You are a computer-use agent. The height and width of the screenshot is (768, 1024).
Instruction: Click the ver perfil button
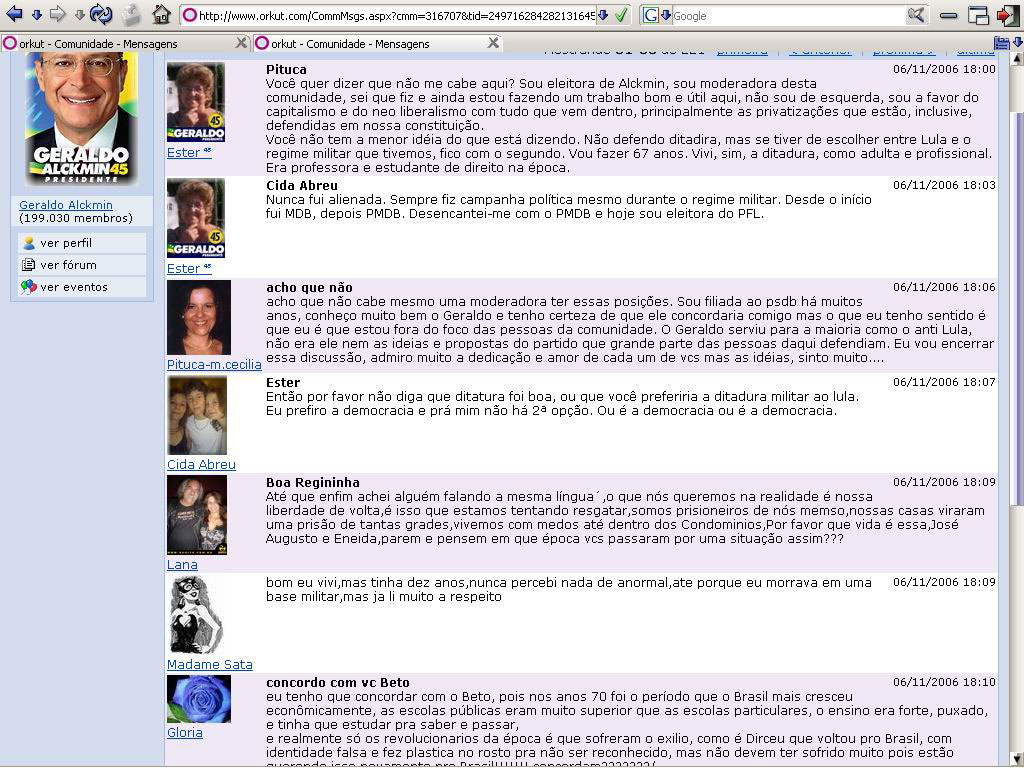[82, 243]
